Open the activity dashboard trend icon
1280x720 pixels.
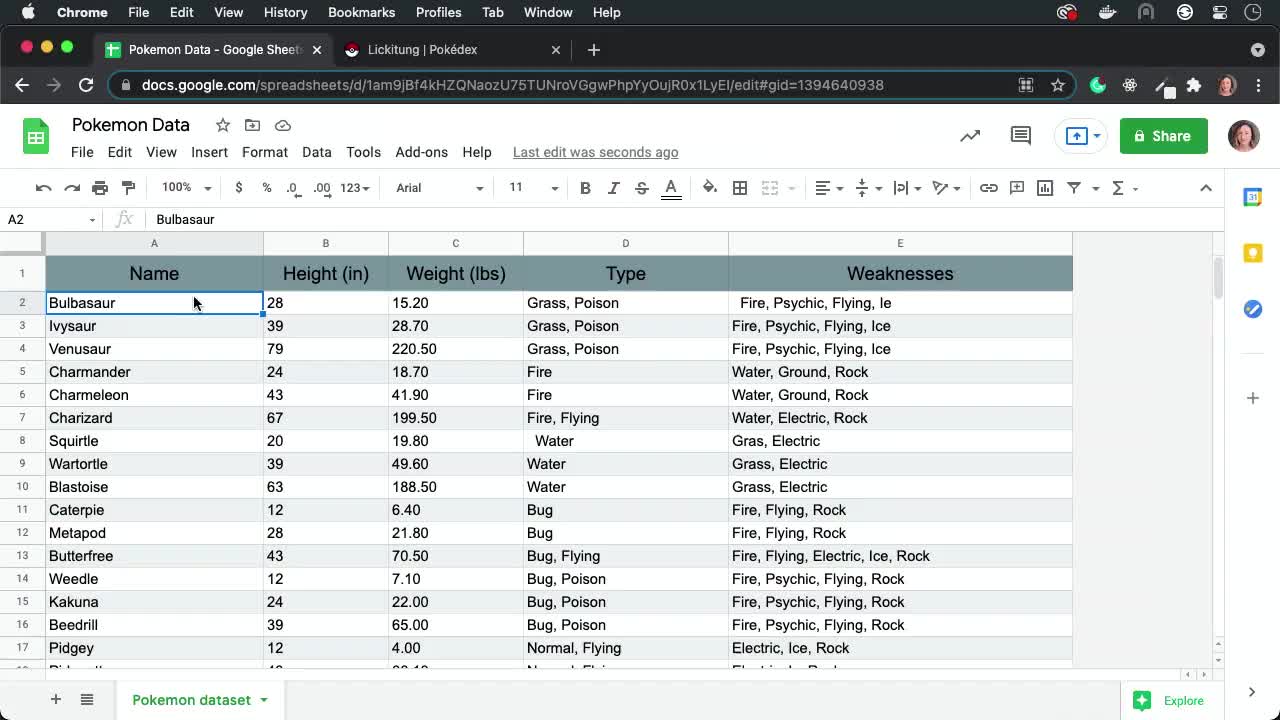click(x=970, y=136)
